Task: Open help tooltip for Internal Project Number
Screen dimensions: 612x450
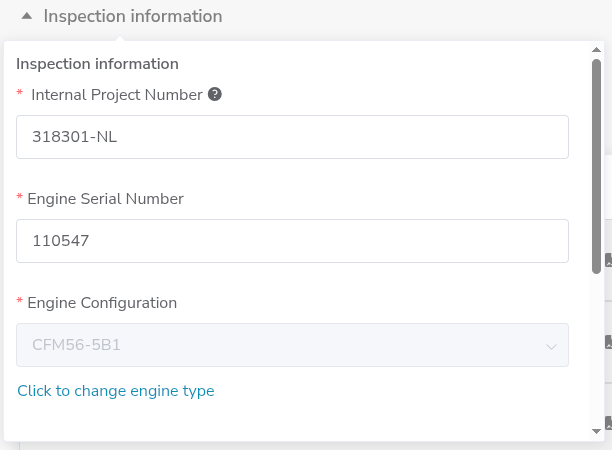Action: pos(214,95)
